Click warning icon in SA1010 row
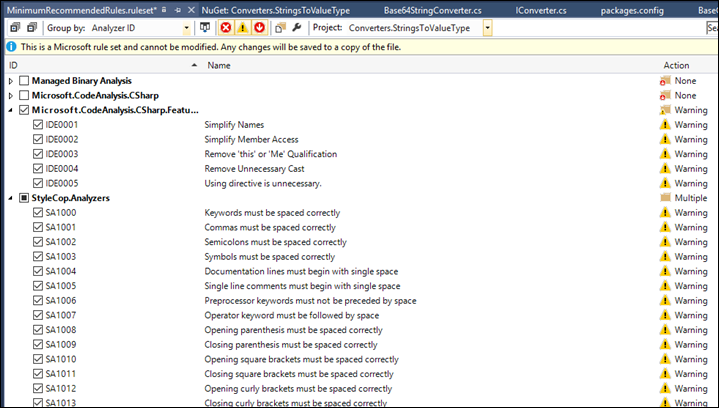 click(665, 359)
